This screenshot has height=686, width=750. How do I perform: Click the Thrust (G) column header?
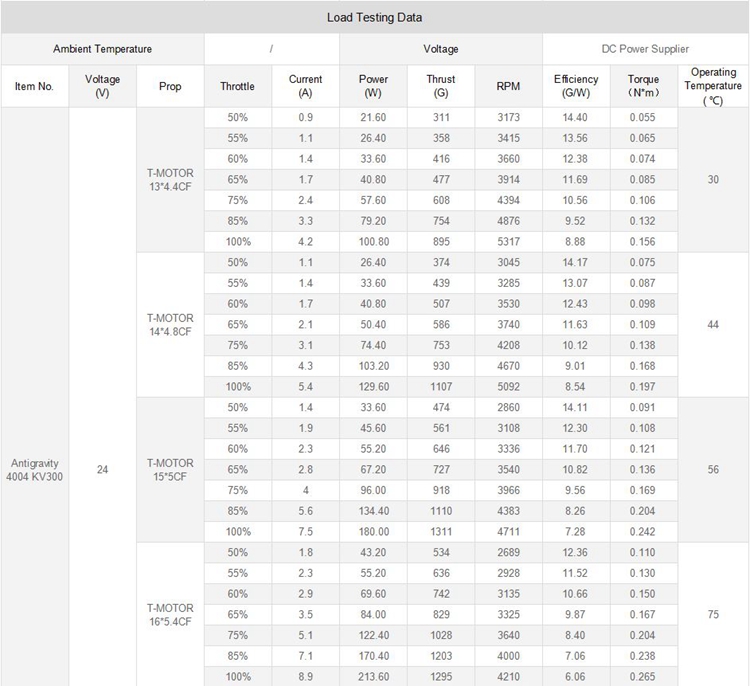click(440, 86)
